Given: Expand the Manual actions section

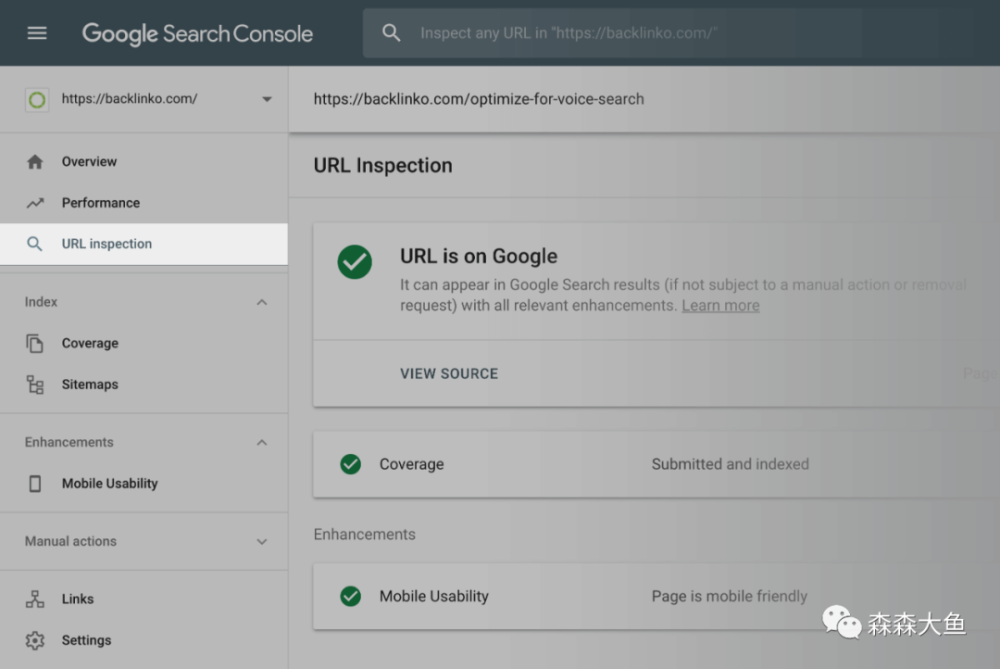Looking at the screenshot, I should [x=262, y=542].
